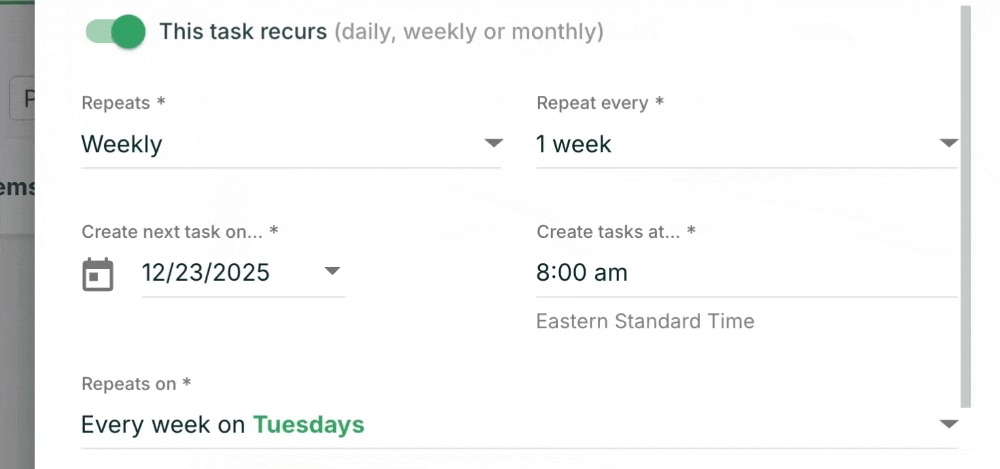
Task: Click the partially hidden button behind the dialog
Action: (x=22, y=100)
